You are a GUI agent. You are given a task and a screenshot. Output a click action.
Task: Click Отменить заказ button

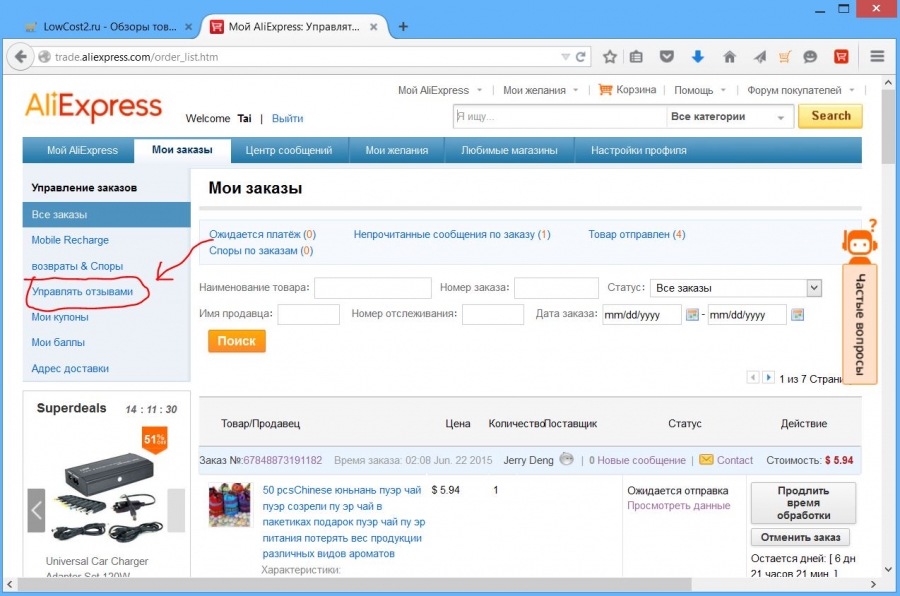(800, 537)
